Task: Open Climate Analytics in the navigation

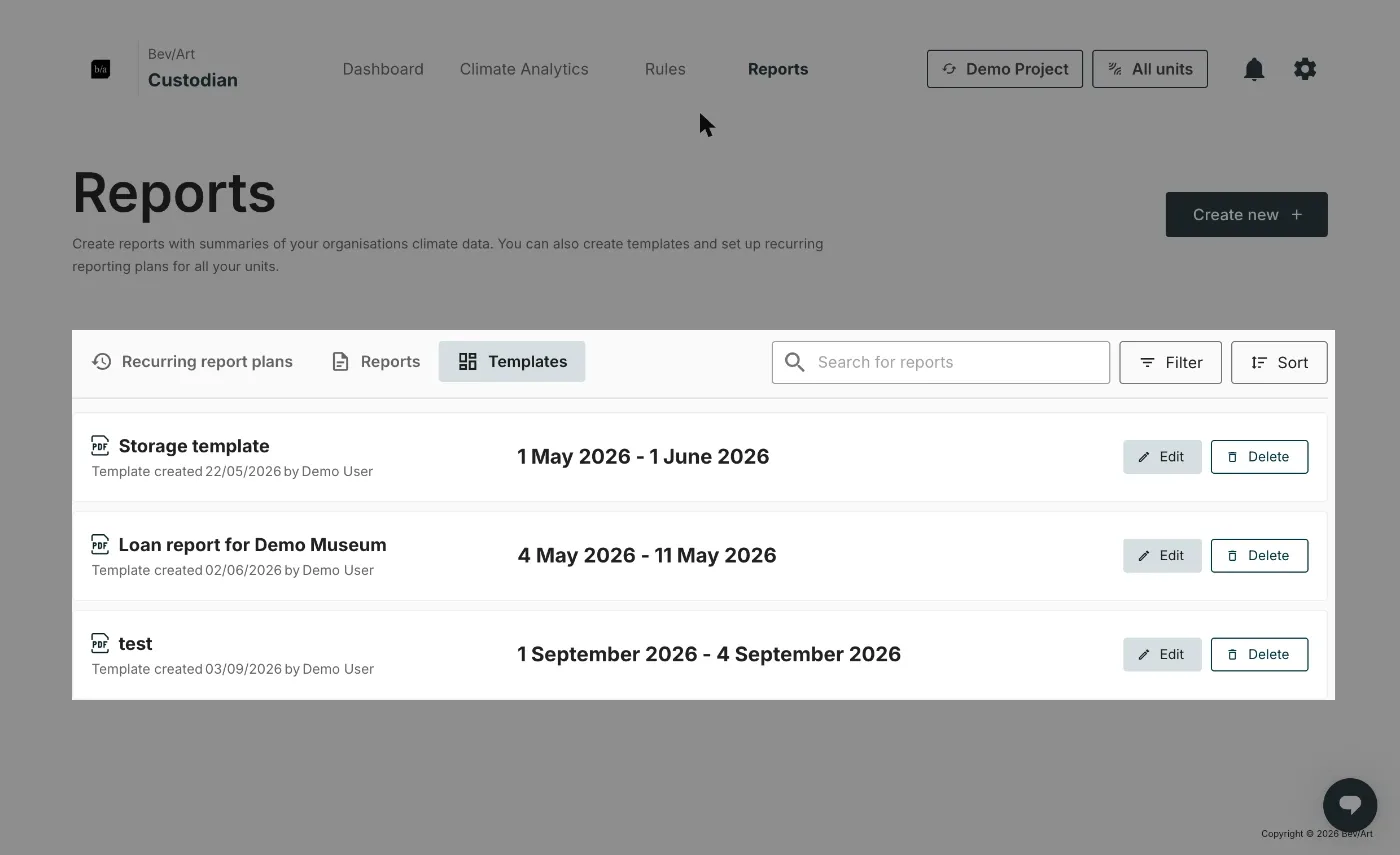Action: (x=524, y=69)
